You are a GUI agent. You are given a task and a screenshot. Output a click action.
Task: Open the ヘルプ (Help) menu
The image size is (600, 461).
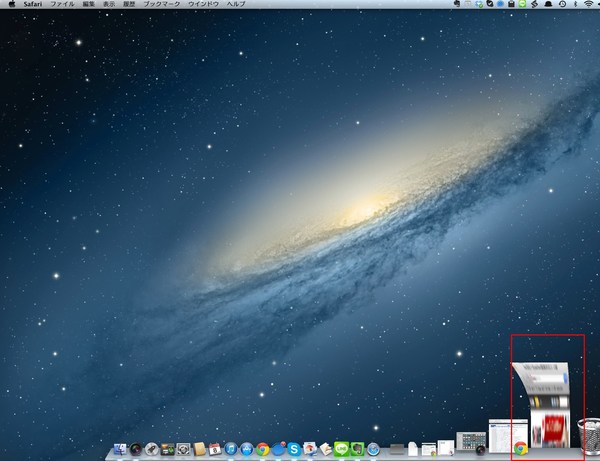click(236, 5)
